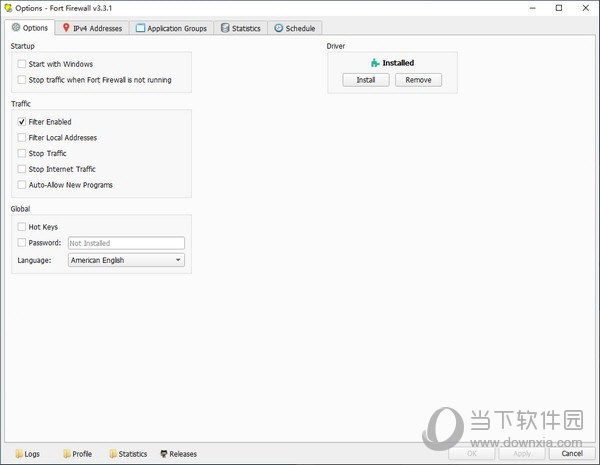This screenshot has width=600, height=465.
Task: Uncheck Filter Enabled
Action: 22,122
